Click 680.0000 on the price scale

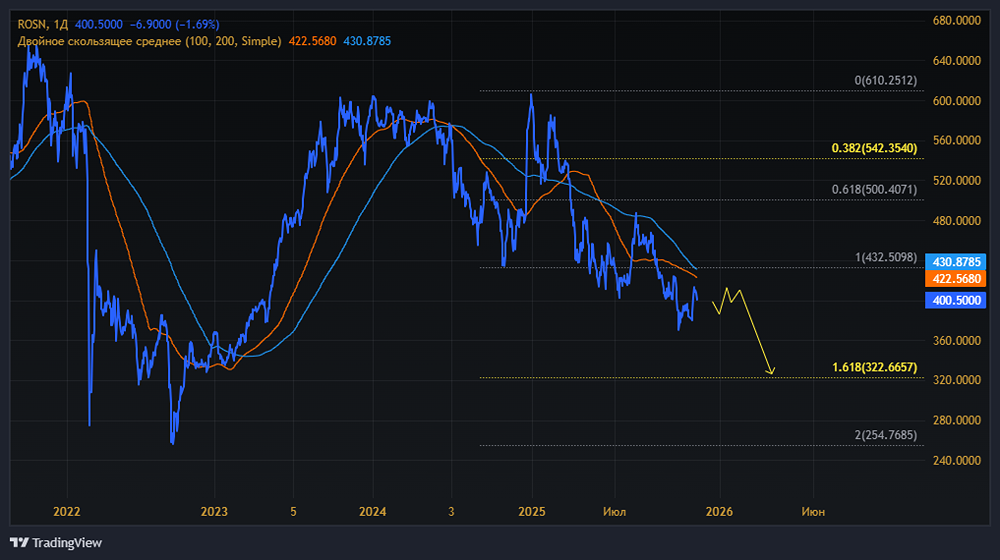click(954, 21)
